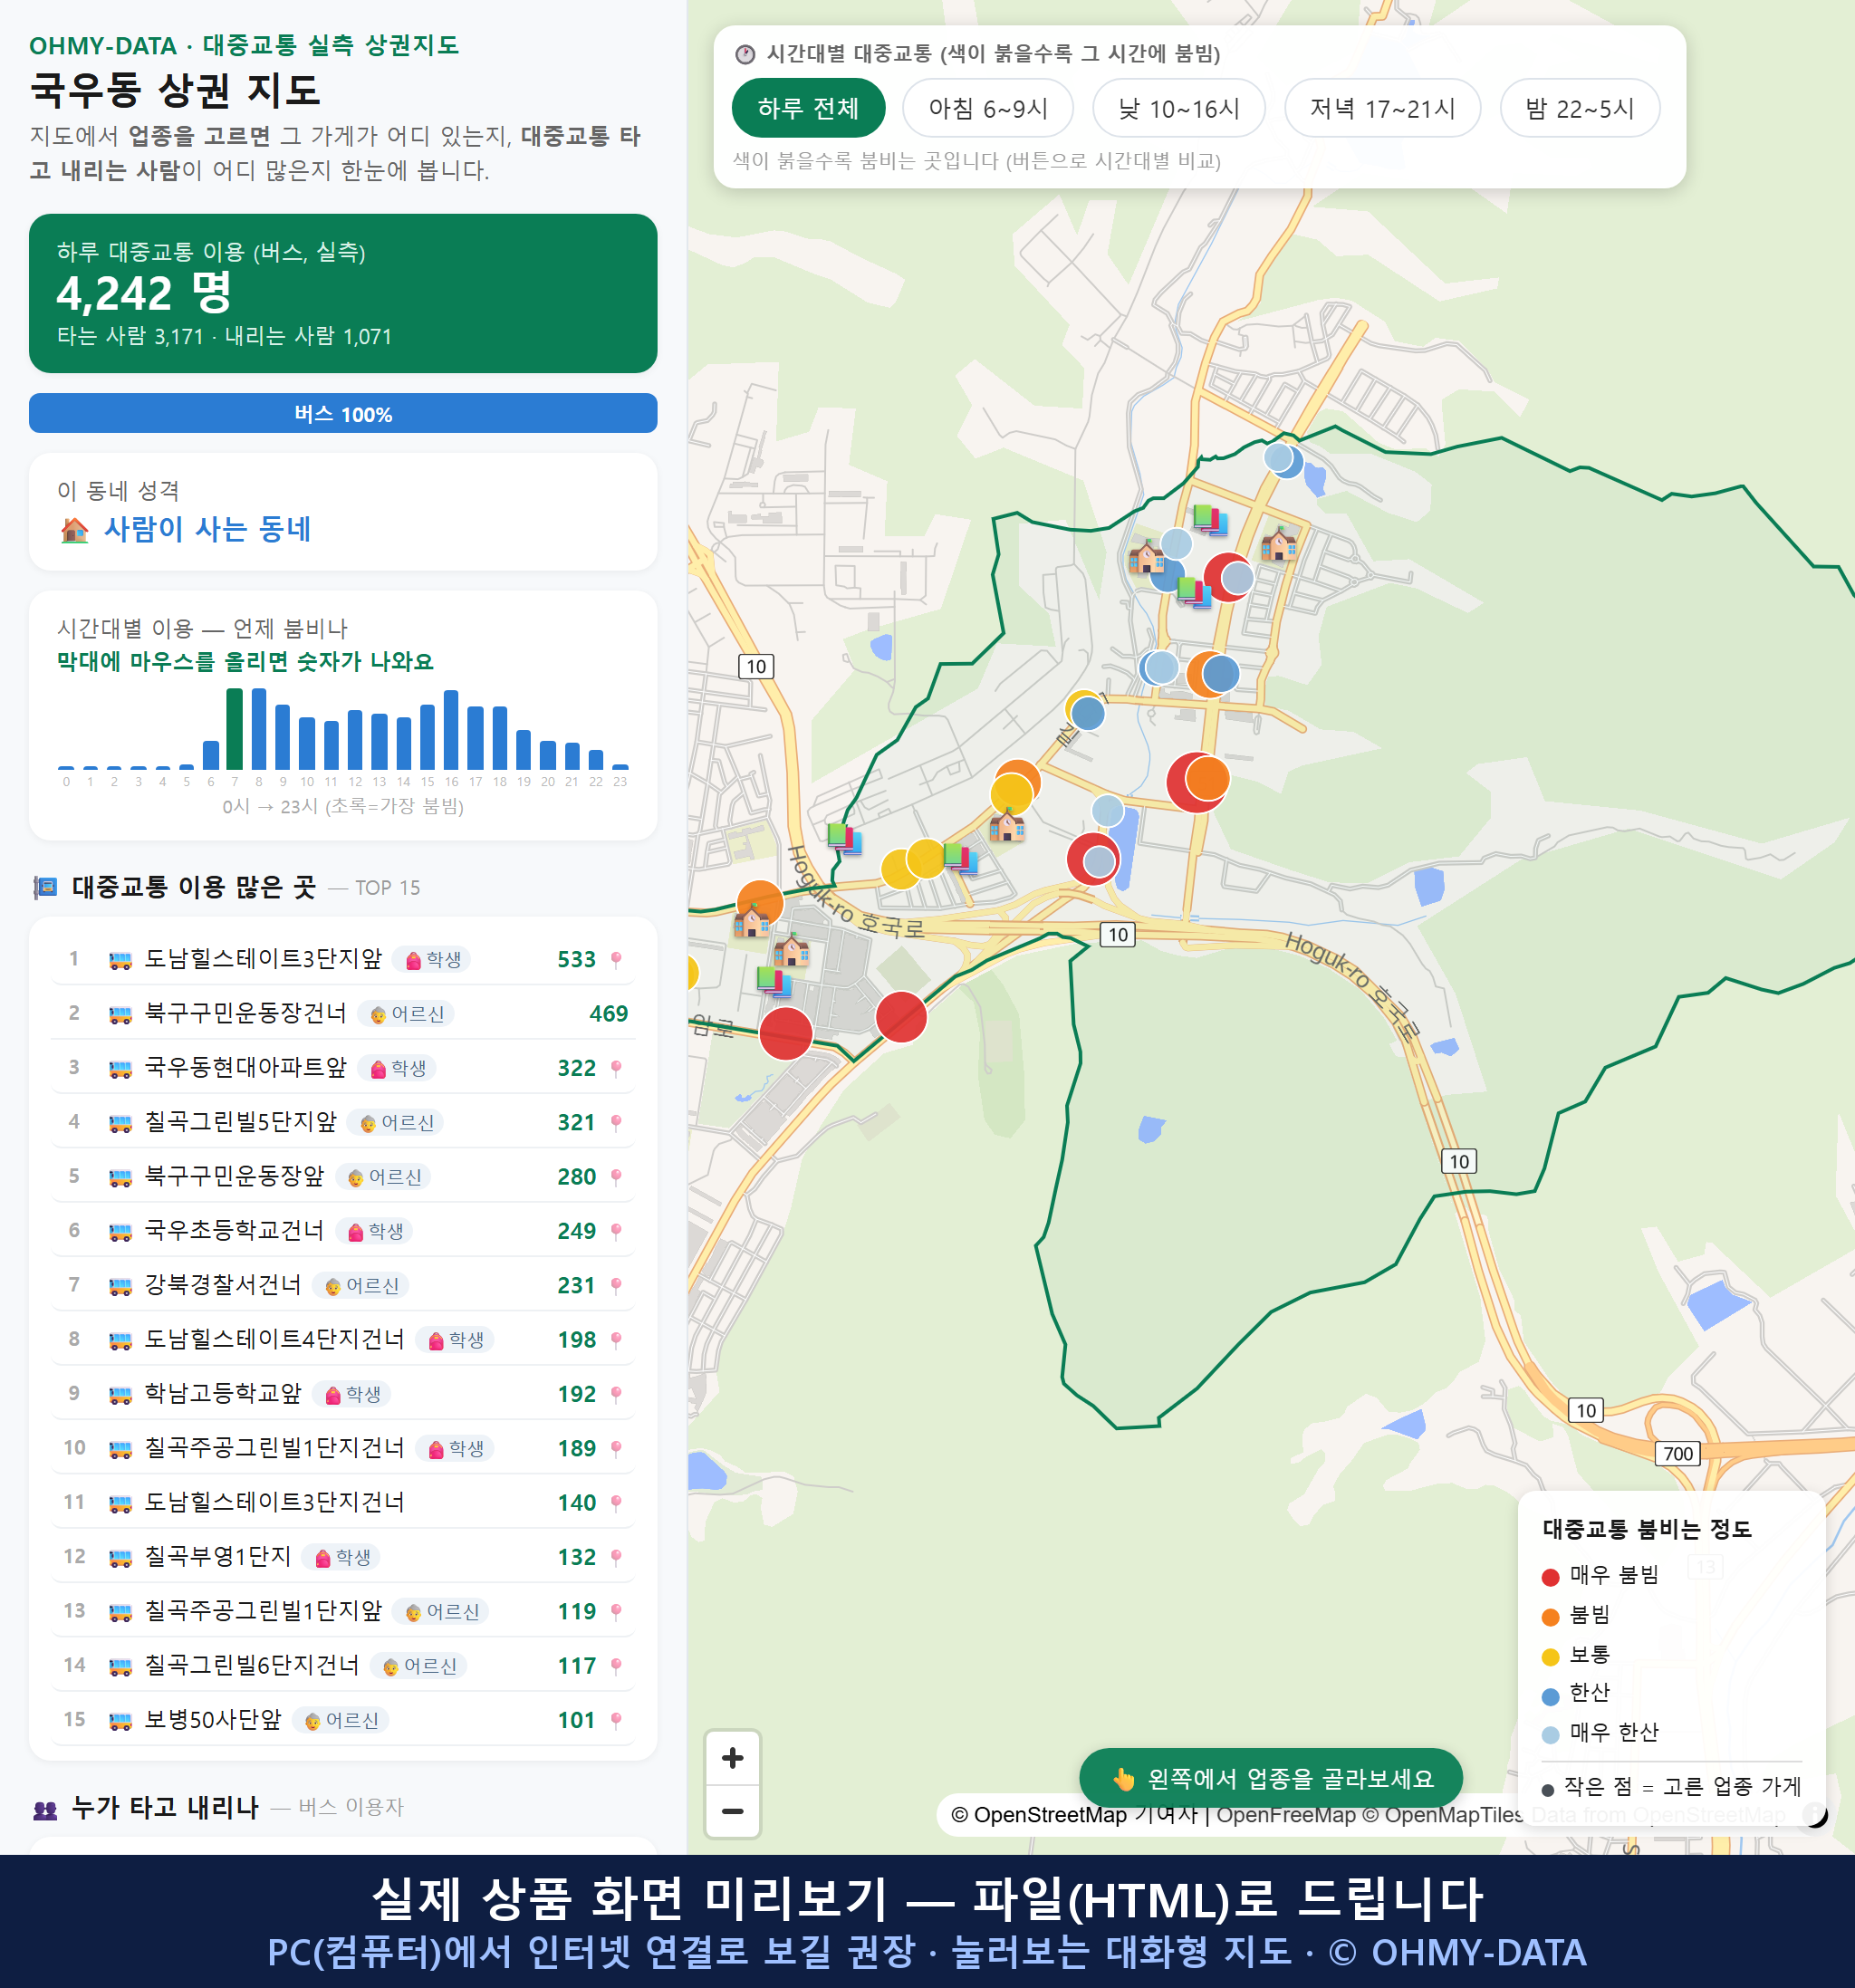Switch to the 아침 6~9시 time filter
This screenshot has height=1988, width=1855.
[988, 108]
